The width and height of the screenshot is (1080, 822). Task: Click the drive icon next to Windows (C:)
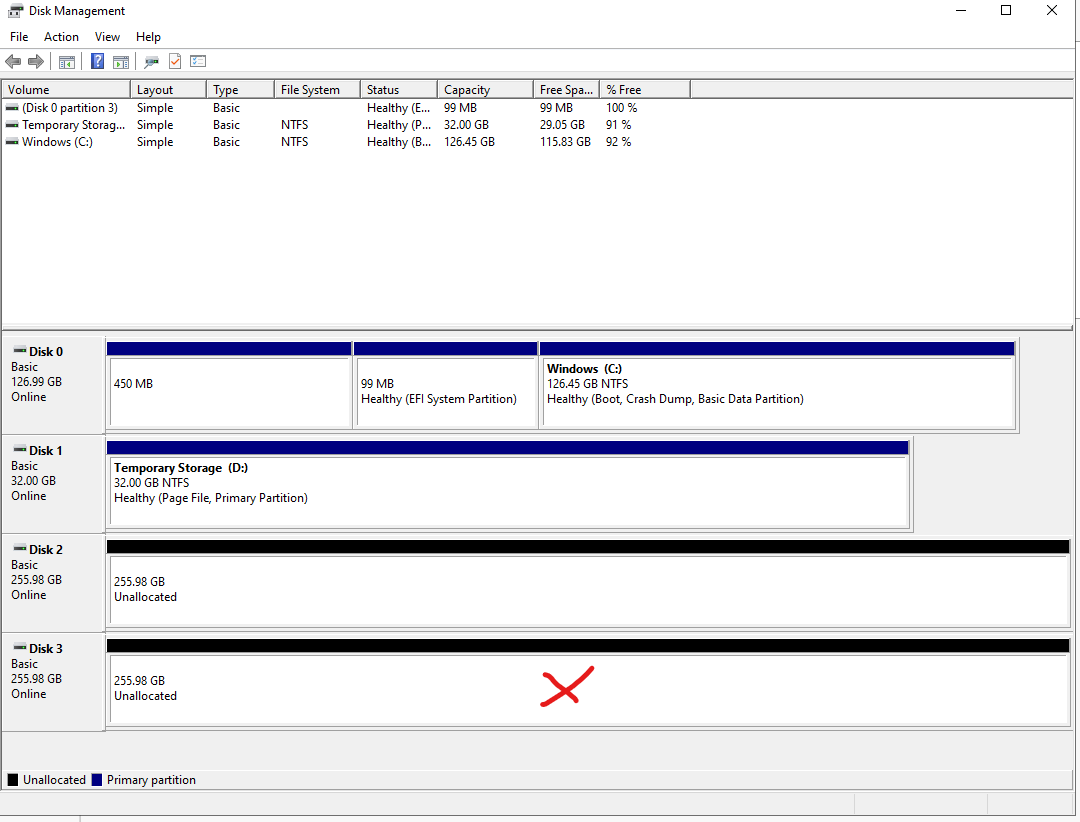[10, 141]
